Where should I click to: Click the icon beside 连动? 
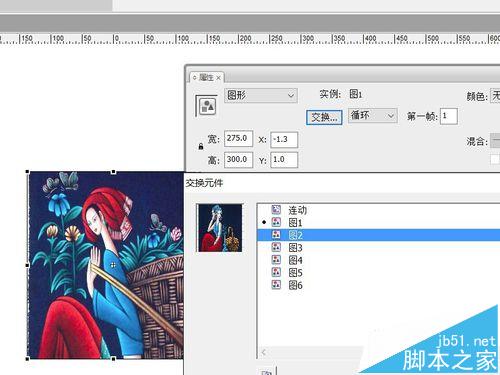[x=276, y=209]
